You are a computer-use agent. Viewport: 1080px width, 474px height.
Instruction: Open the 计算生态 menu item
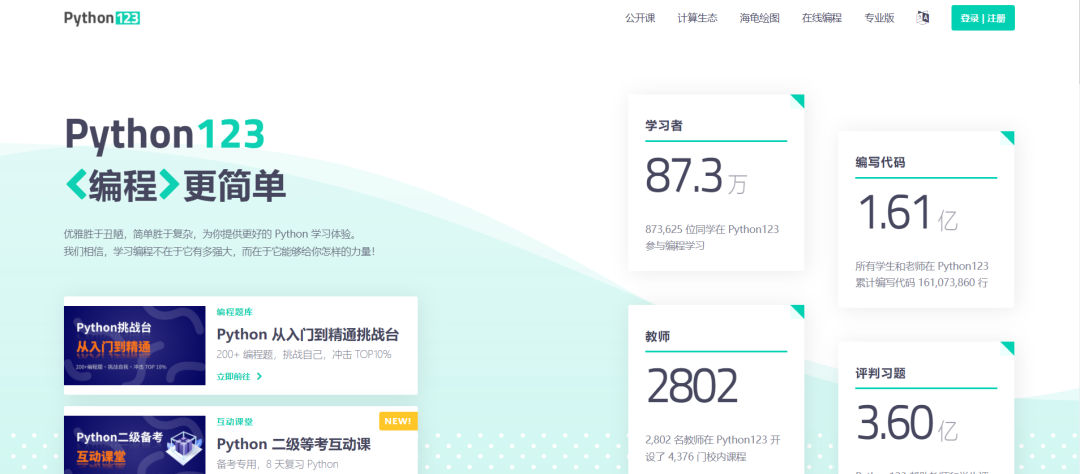pyautogui.click(x=697, y=18)
